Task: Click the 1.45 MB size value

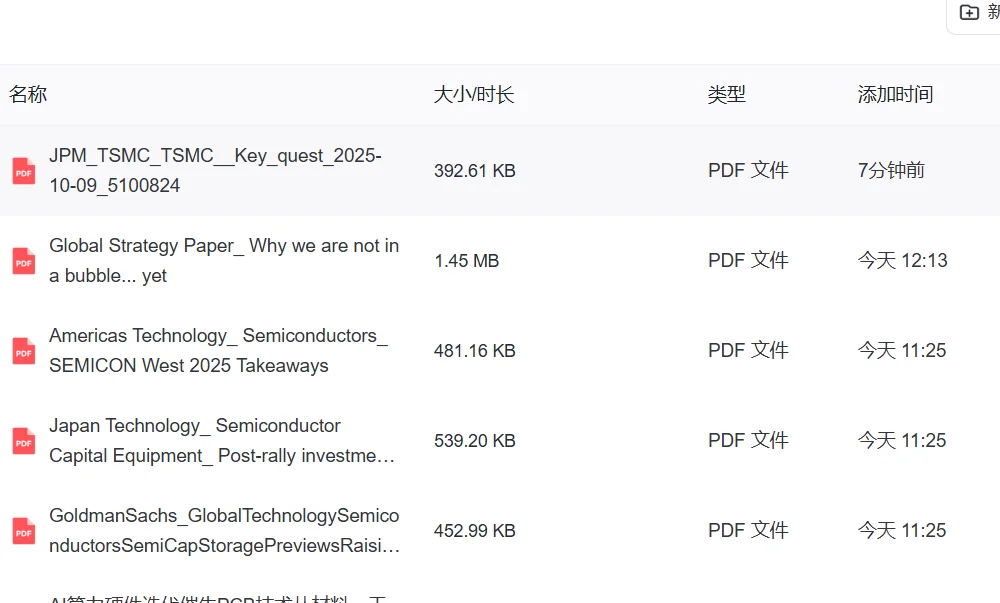Action: point(466,261)
